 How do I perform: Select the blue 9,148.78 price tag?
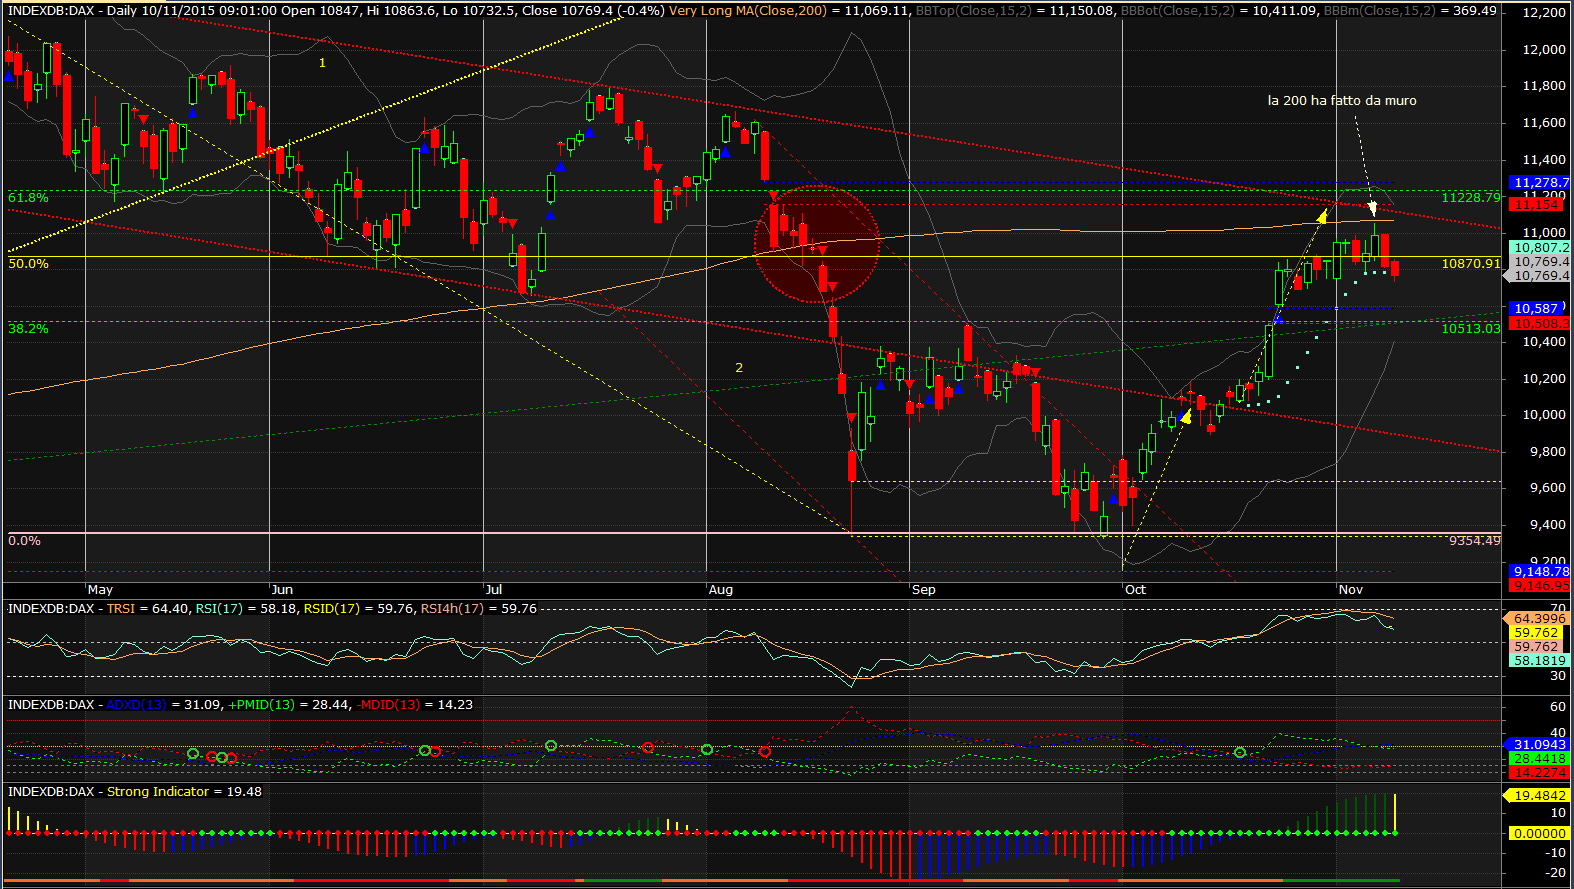pos(1540,572)
